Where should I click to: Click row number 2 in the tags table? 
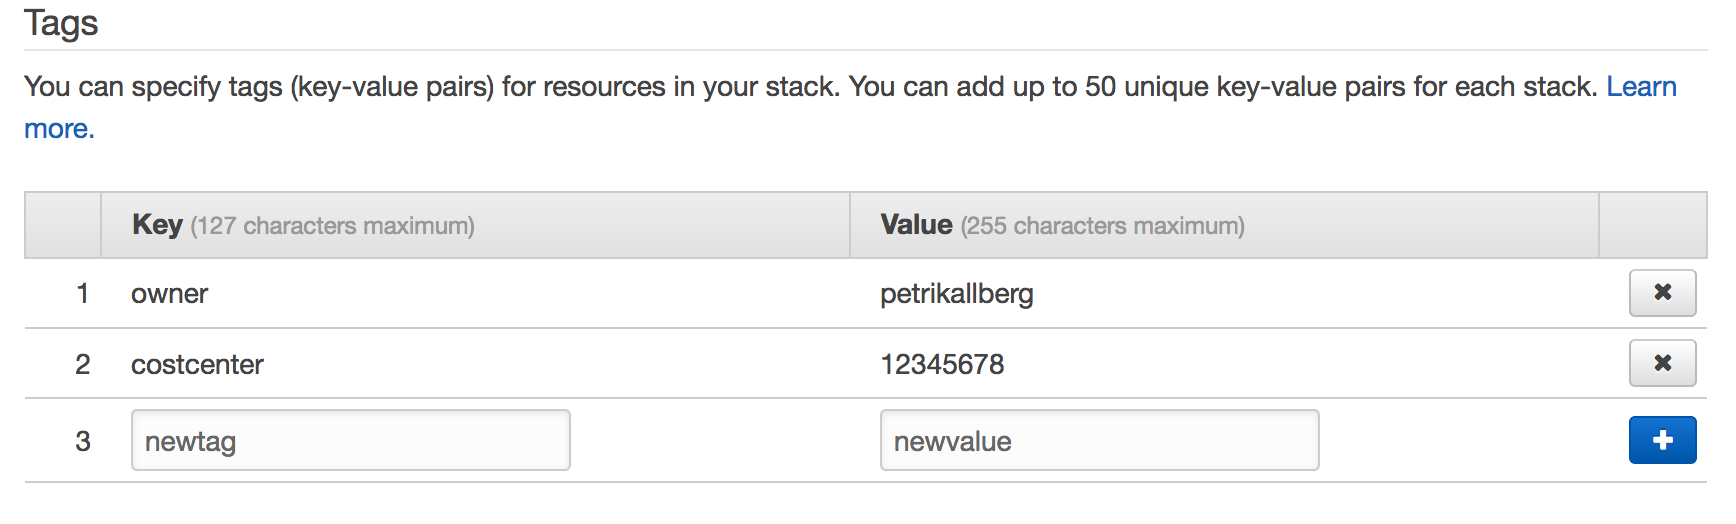point(82,364)
